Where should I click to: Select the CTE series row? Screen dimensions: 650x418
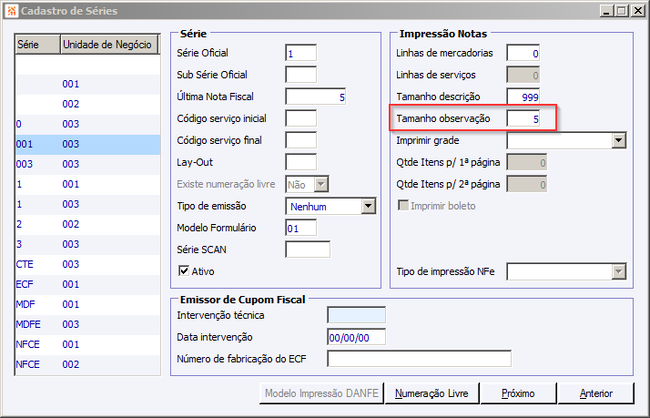coord(87,265)
